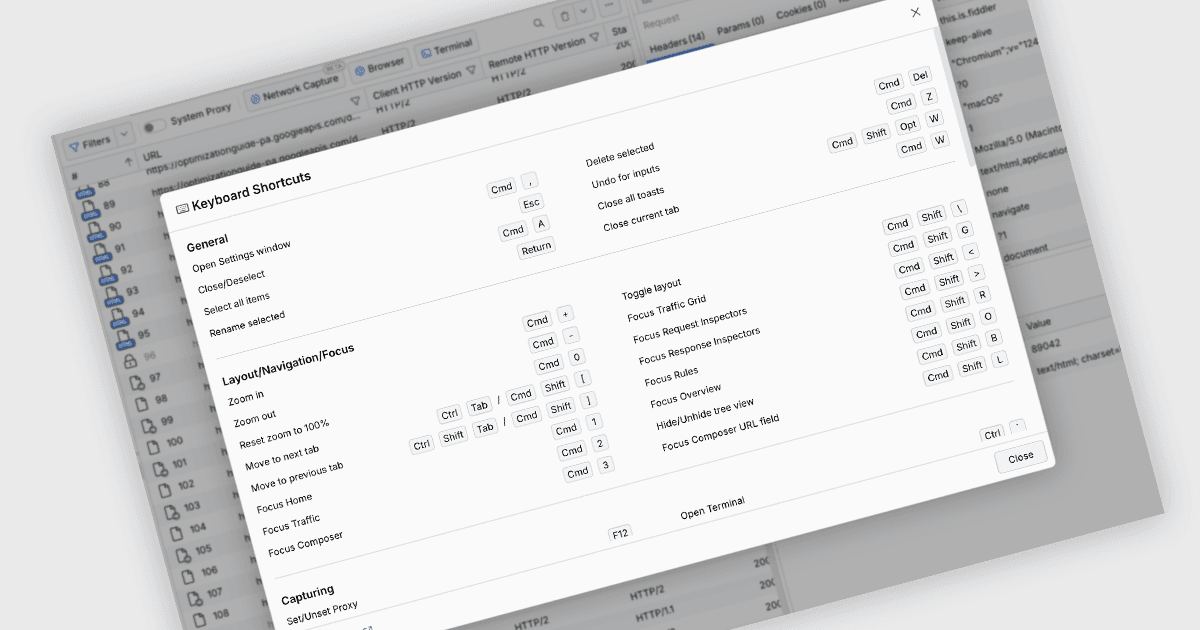Click the 'Toggle layout' shortcut label

(651, 290)
